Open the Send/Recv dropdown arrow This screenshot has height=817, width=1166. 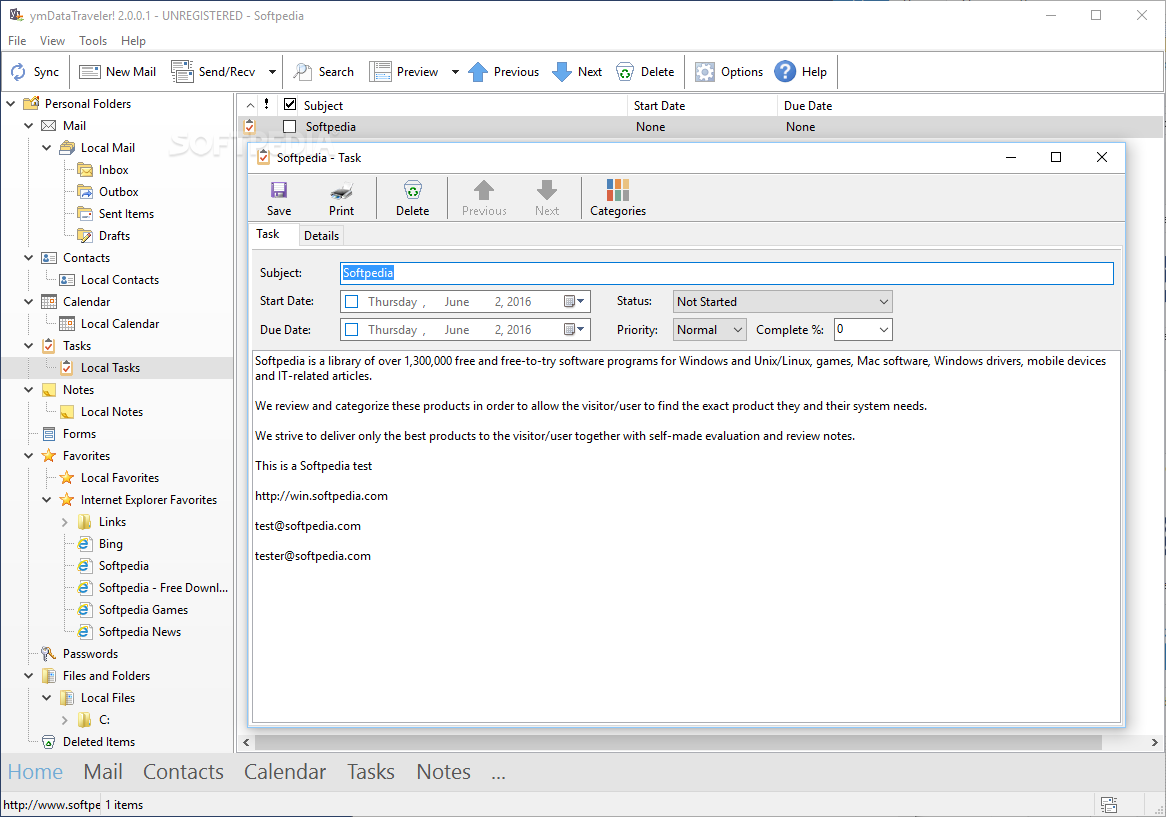click(x=272, y=72)
